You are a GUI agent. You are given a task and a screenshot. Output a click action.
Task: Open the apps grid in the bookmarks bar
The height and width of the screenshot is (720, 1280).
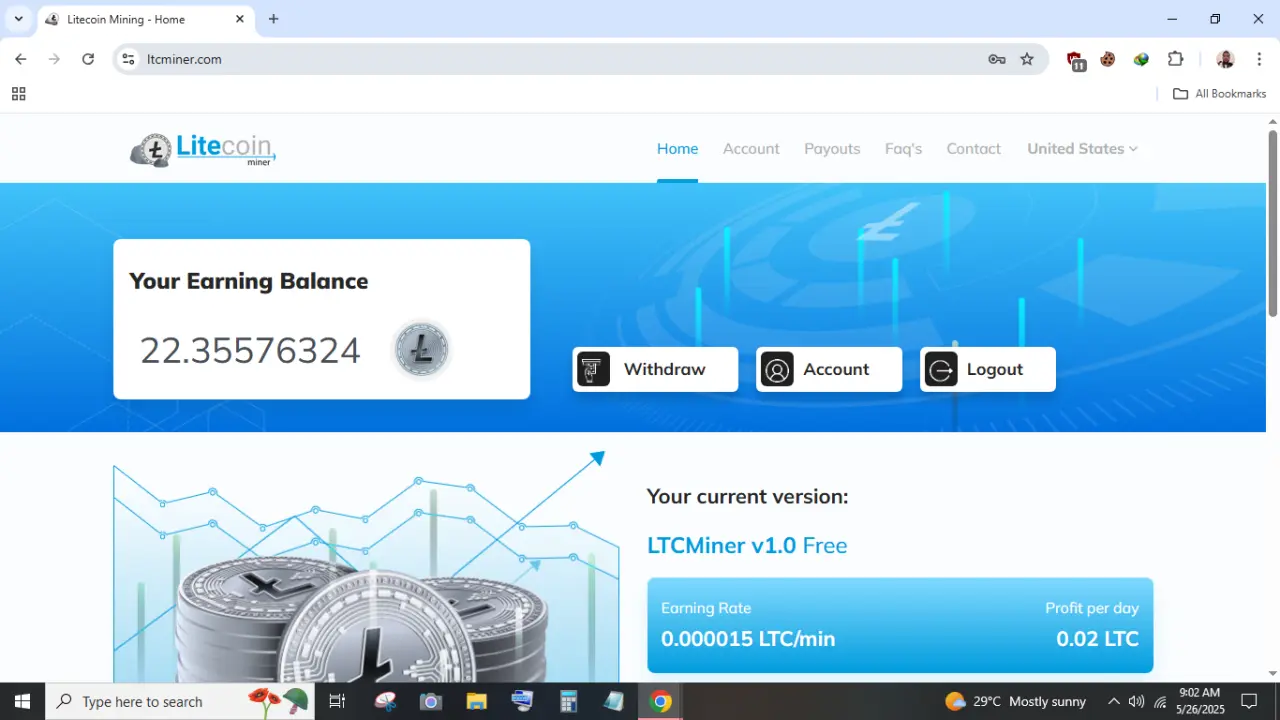pyautogui.click(x=18, y=94)
